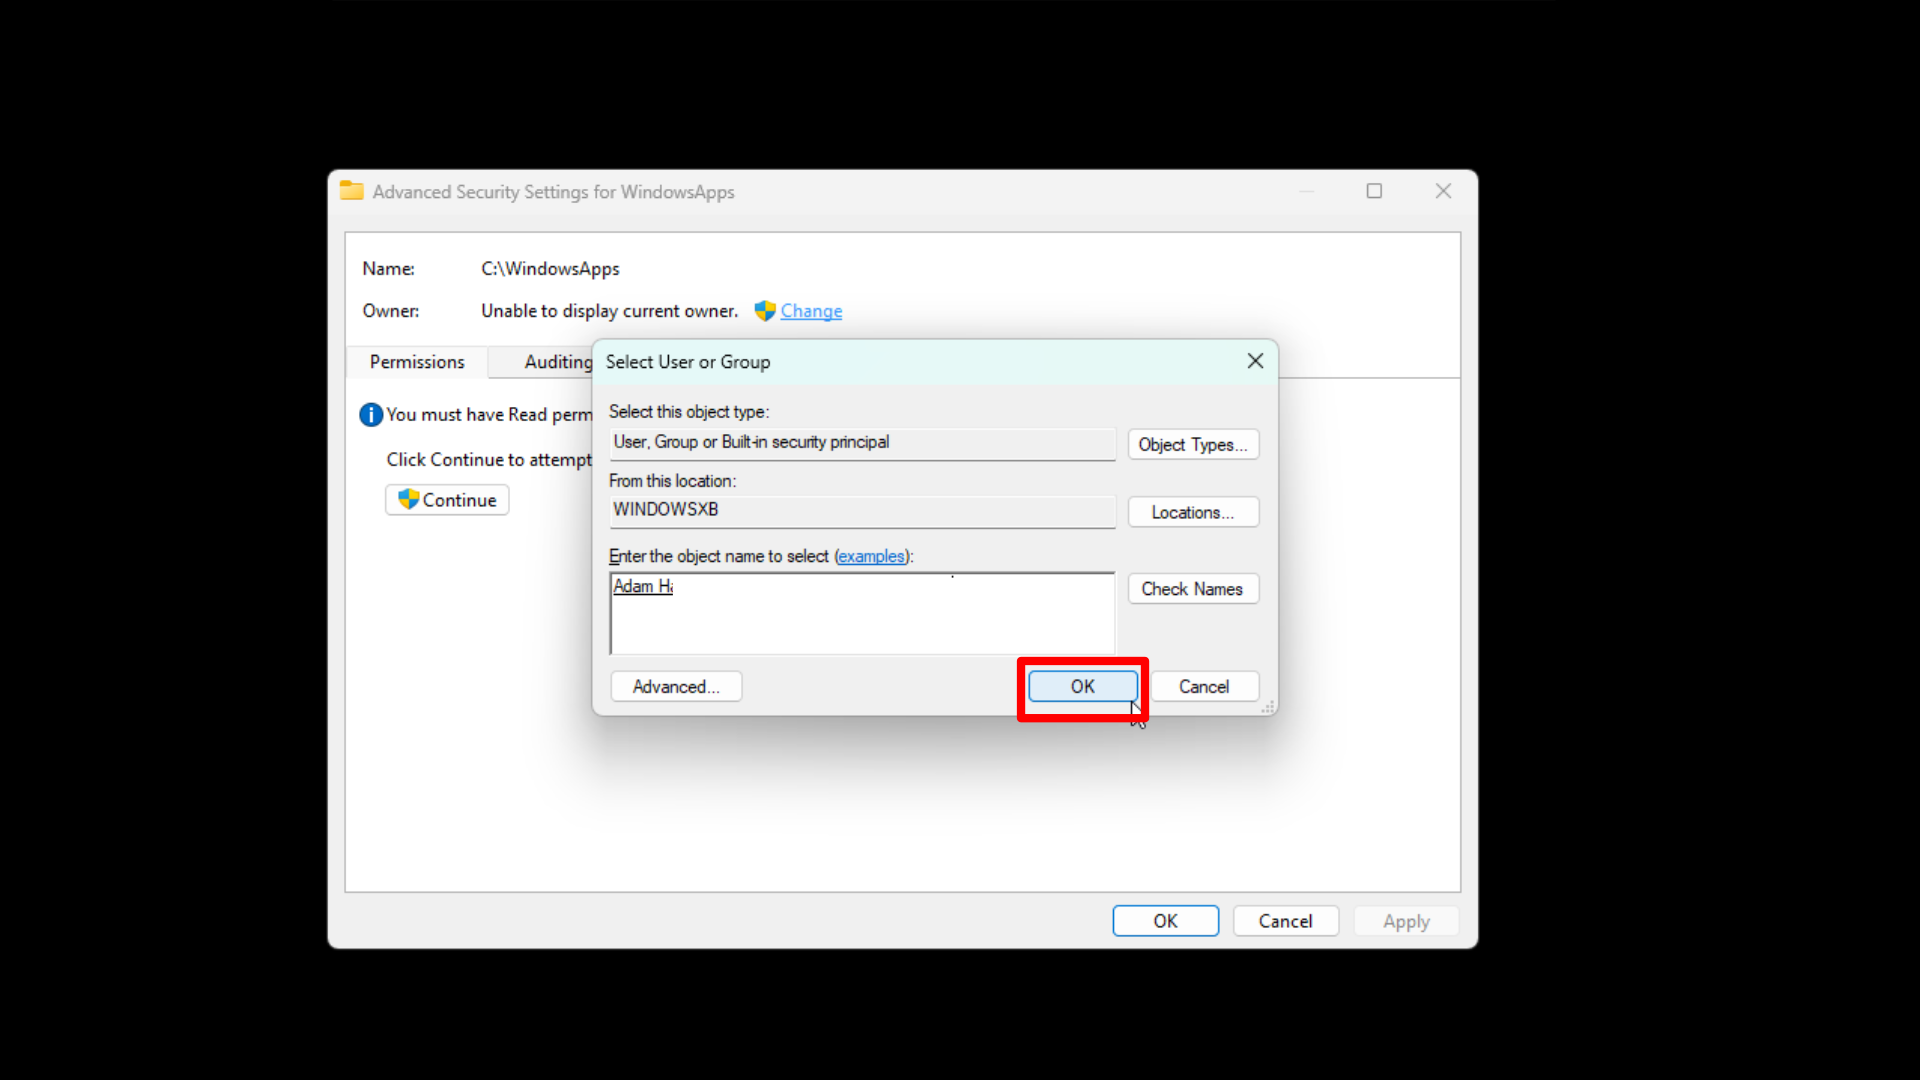Click Apply in the Advanced Security Settings window
This screenshot has height=1080, width=1920.
pyautogui.click(x=1405, y=921)
